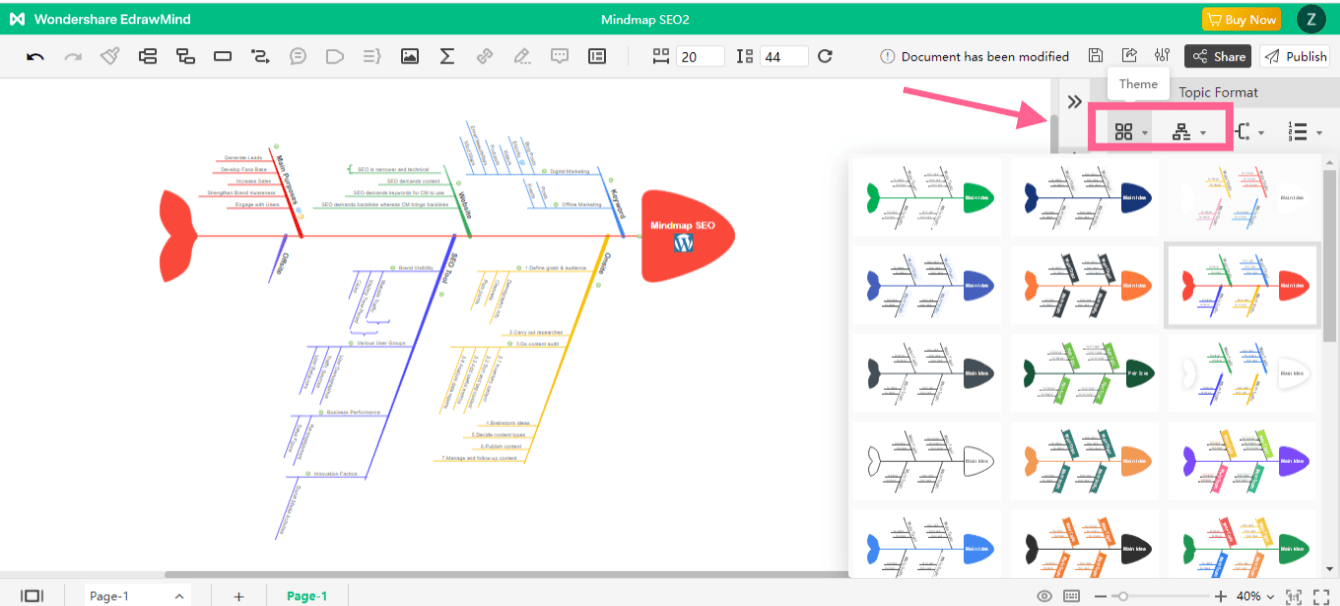Screen dimensions: 1340x606
Task: Select the highlighted red fishbone theme thumbnail
Action: (1243, 285)
